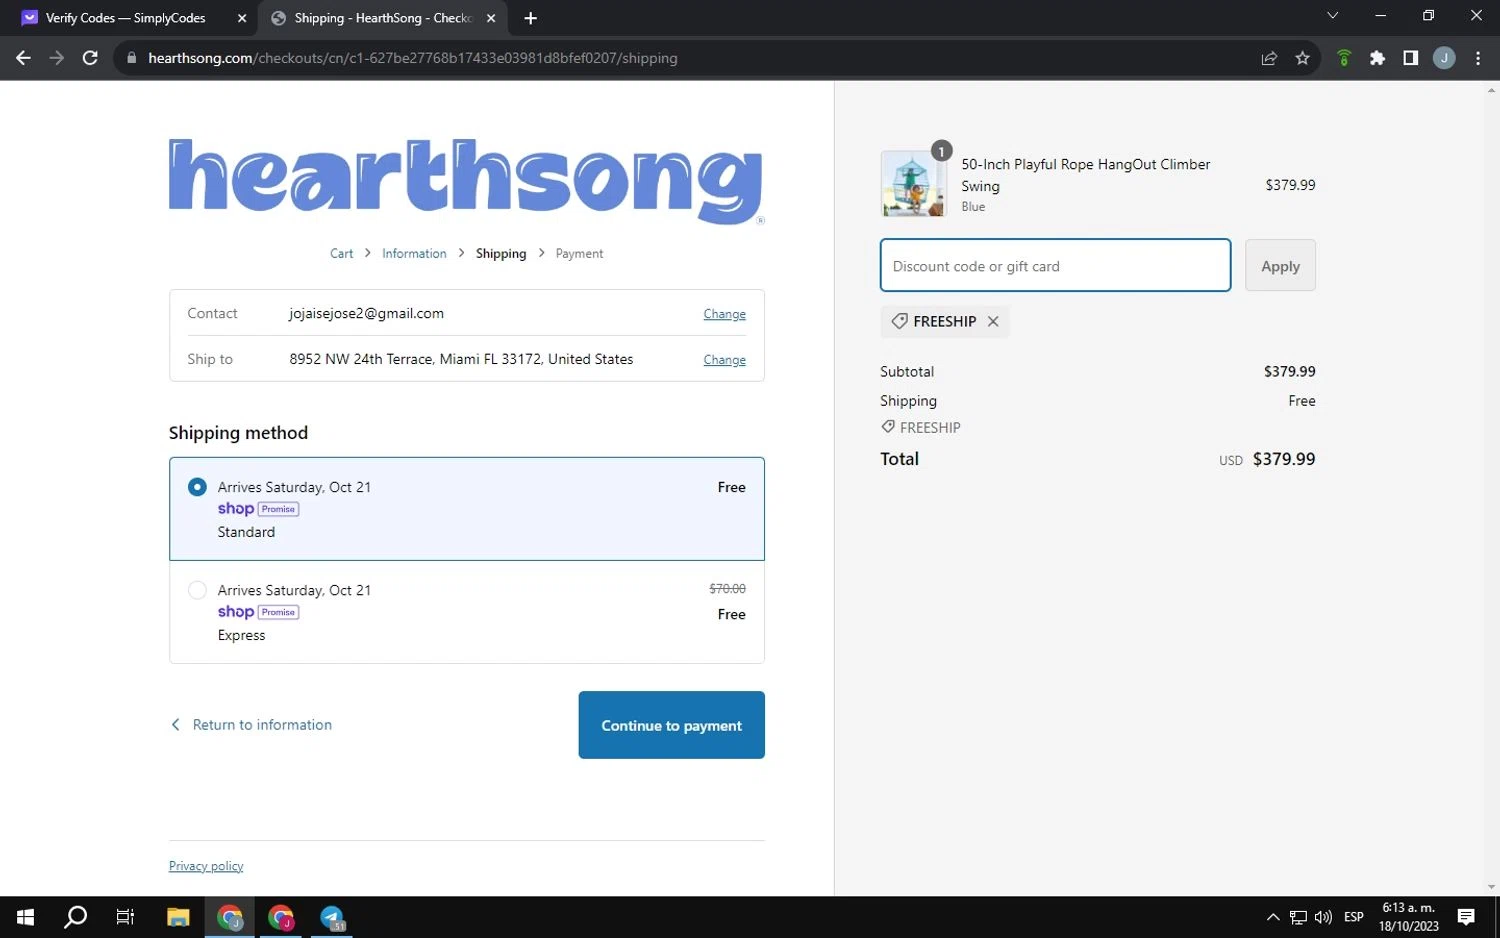Open the Windows Start menu
1500x938 pixels.
(26, 917)
